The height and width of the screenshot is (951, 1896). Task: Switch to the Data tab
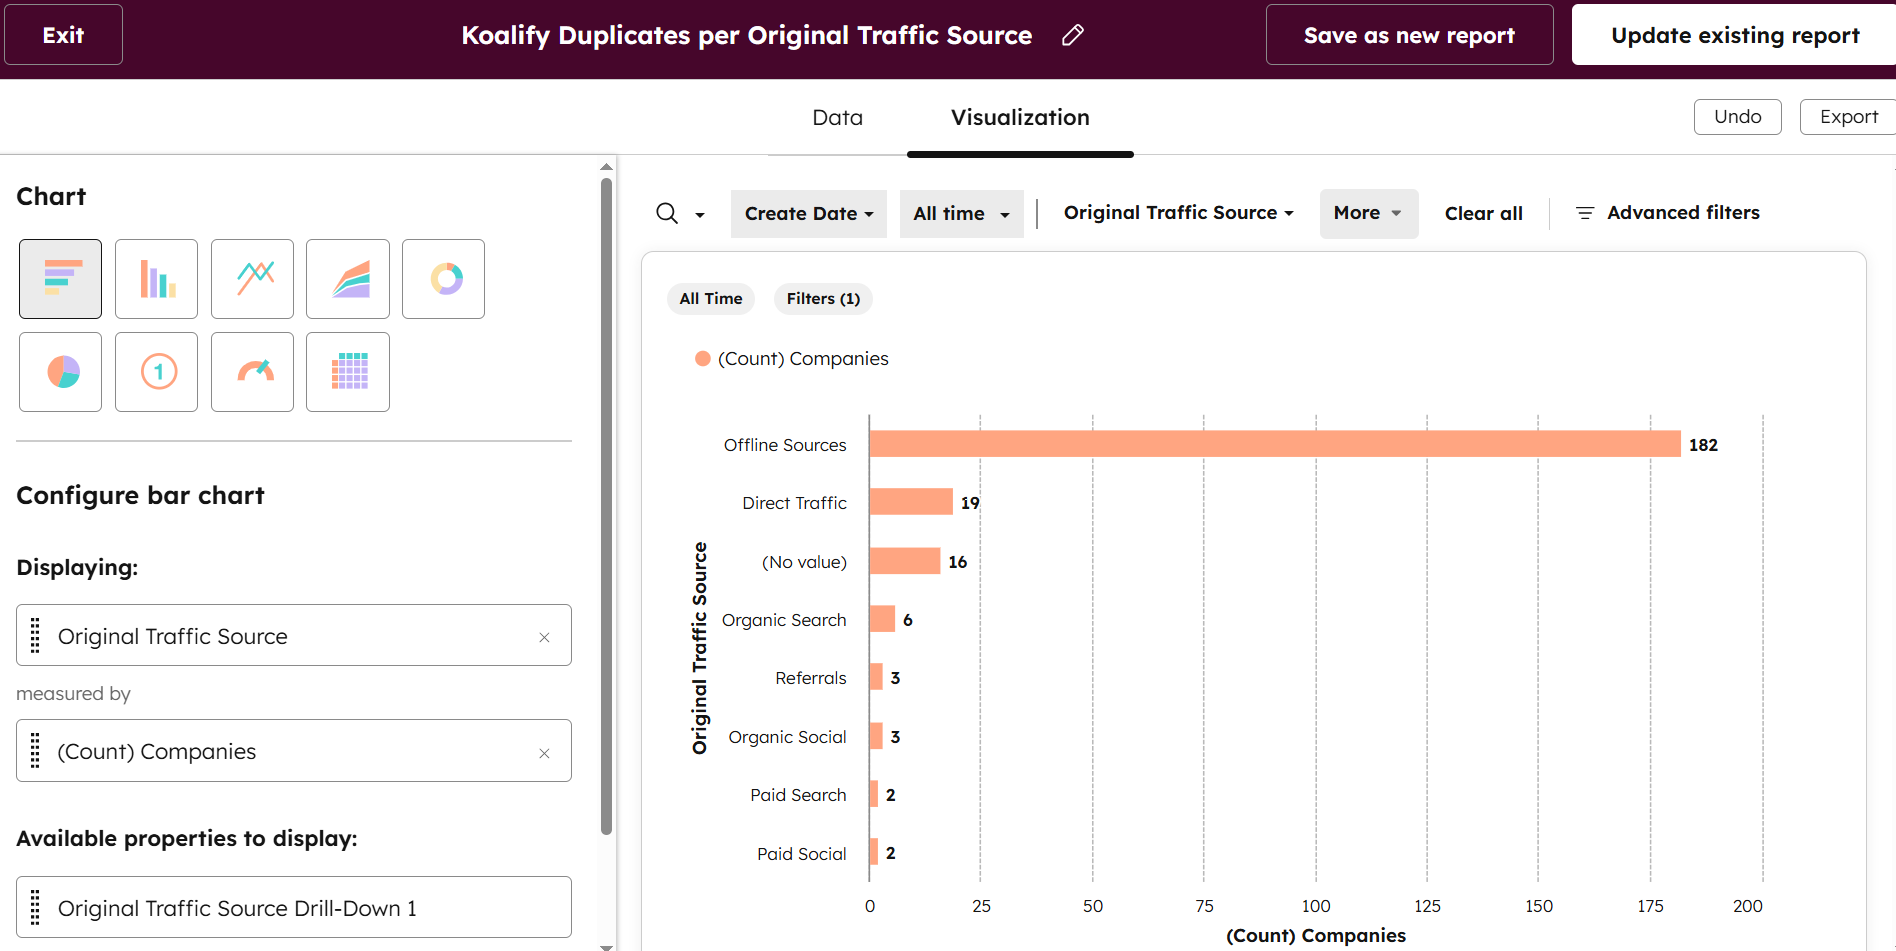pyautogui.click(x=837, y=118)
